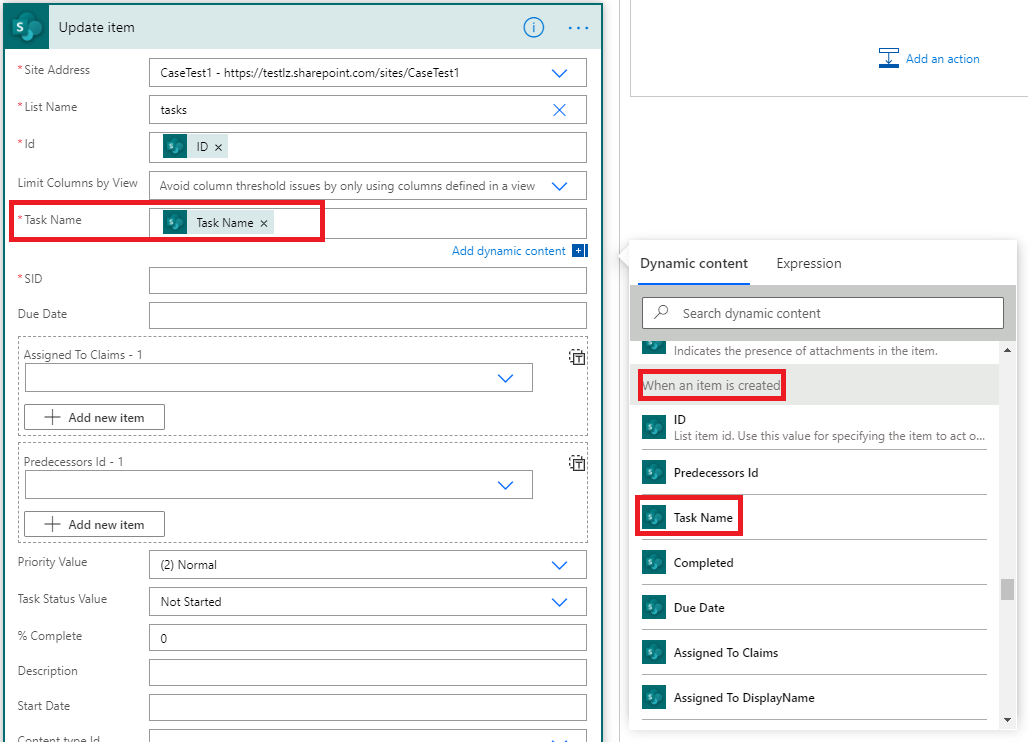Viewport: 1028px width, 742px height.
Task: Click the dynamic content scroll up arrow
Action: (1007, 351)
